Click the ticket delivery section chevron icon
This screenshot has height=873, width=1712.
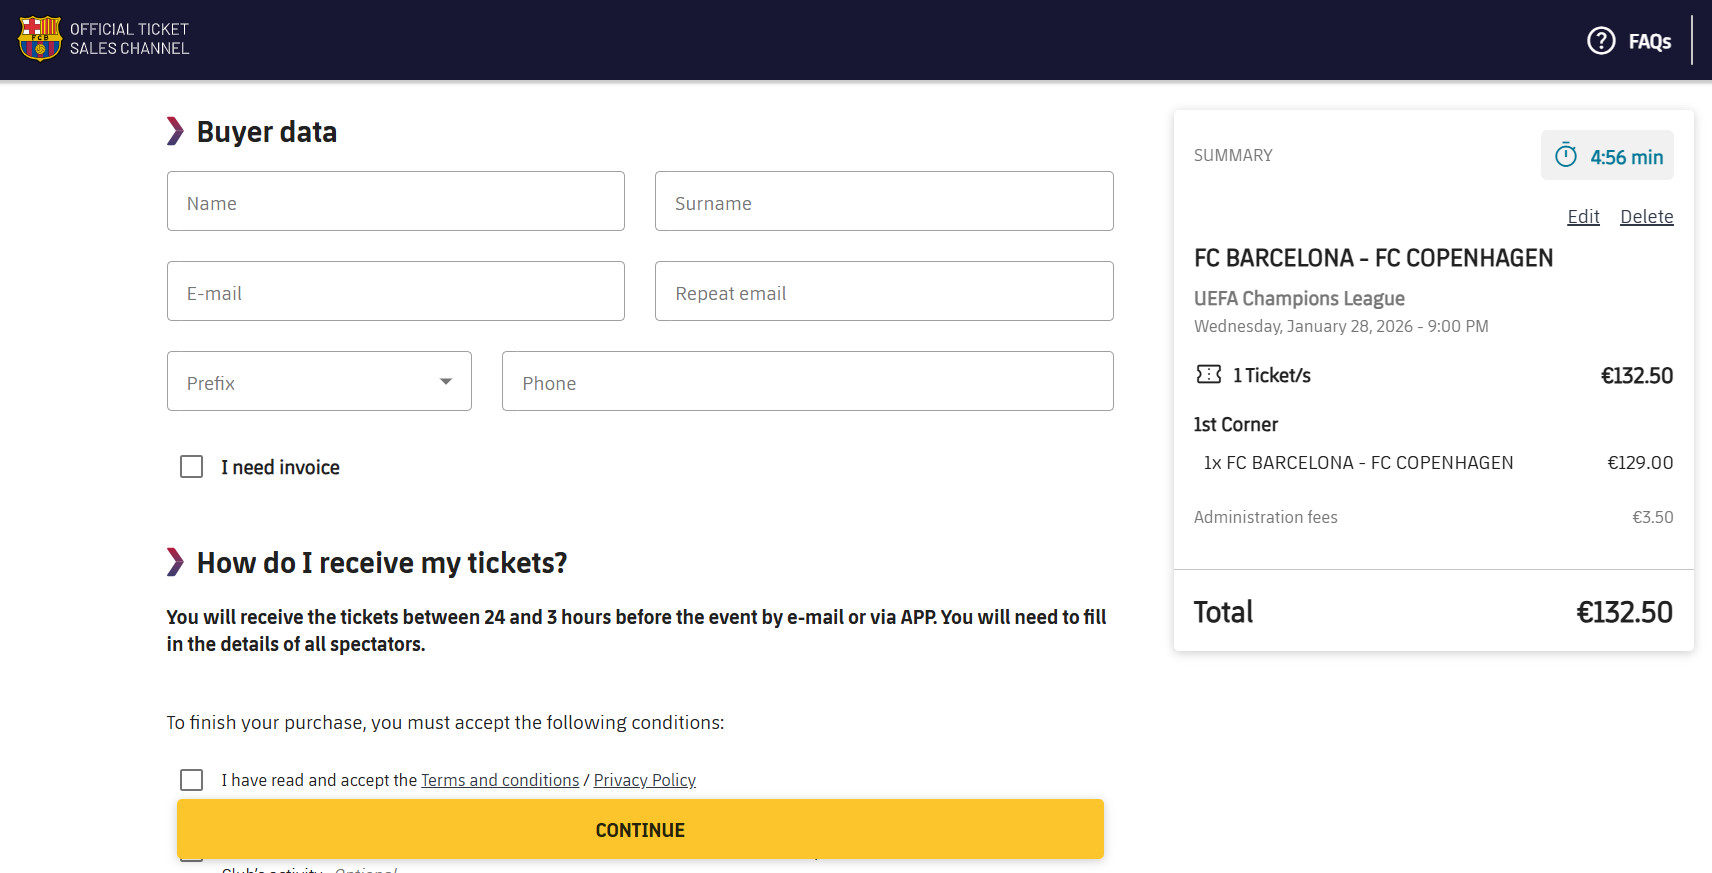pos(175,562)
